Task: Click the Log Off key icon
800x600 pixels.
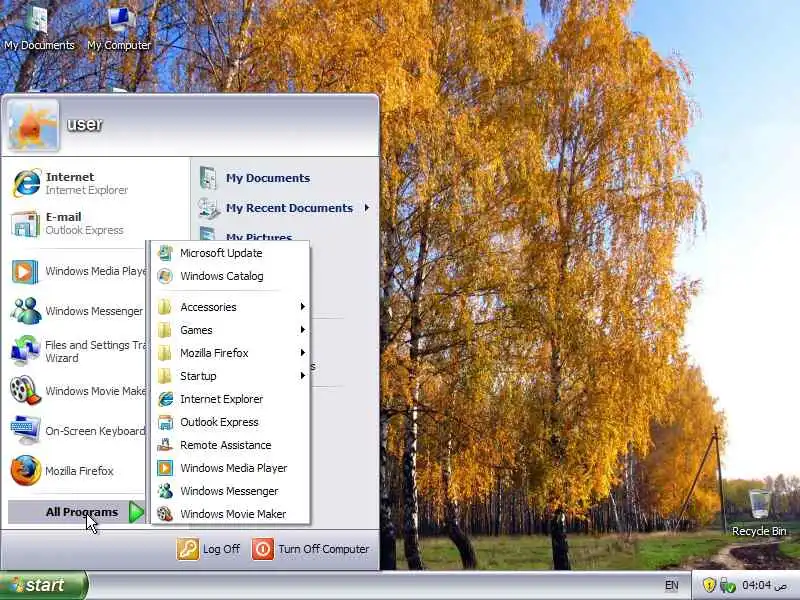Action: point(187,549)
